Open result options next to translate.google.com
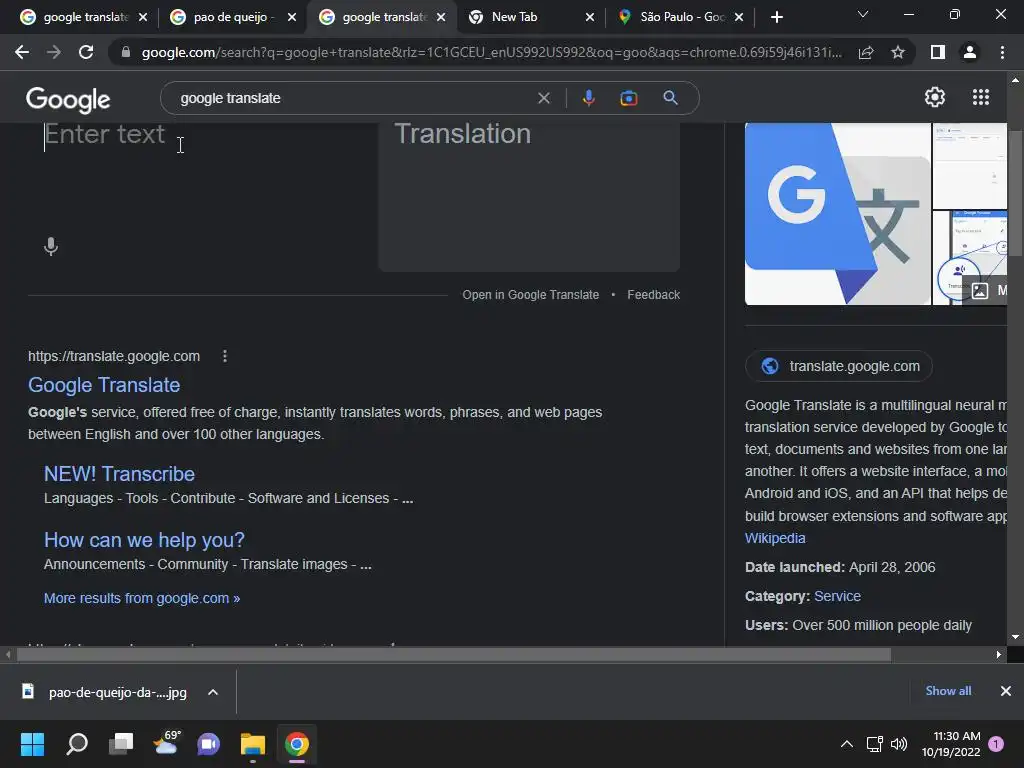The width and height of the screenshot is (1024, 768). (x=225, y=356)
